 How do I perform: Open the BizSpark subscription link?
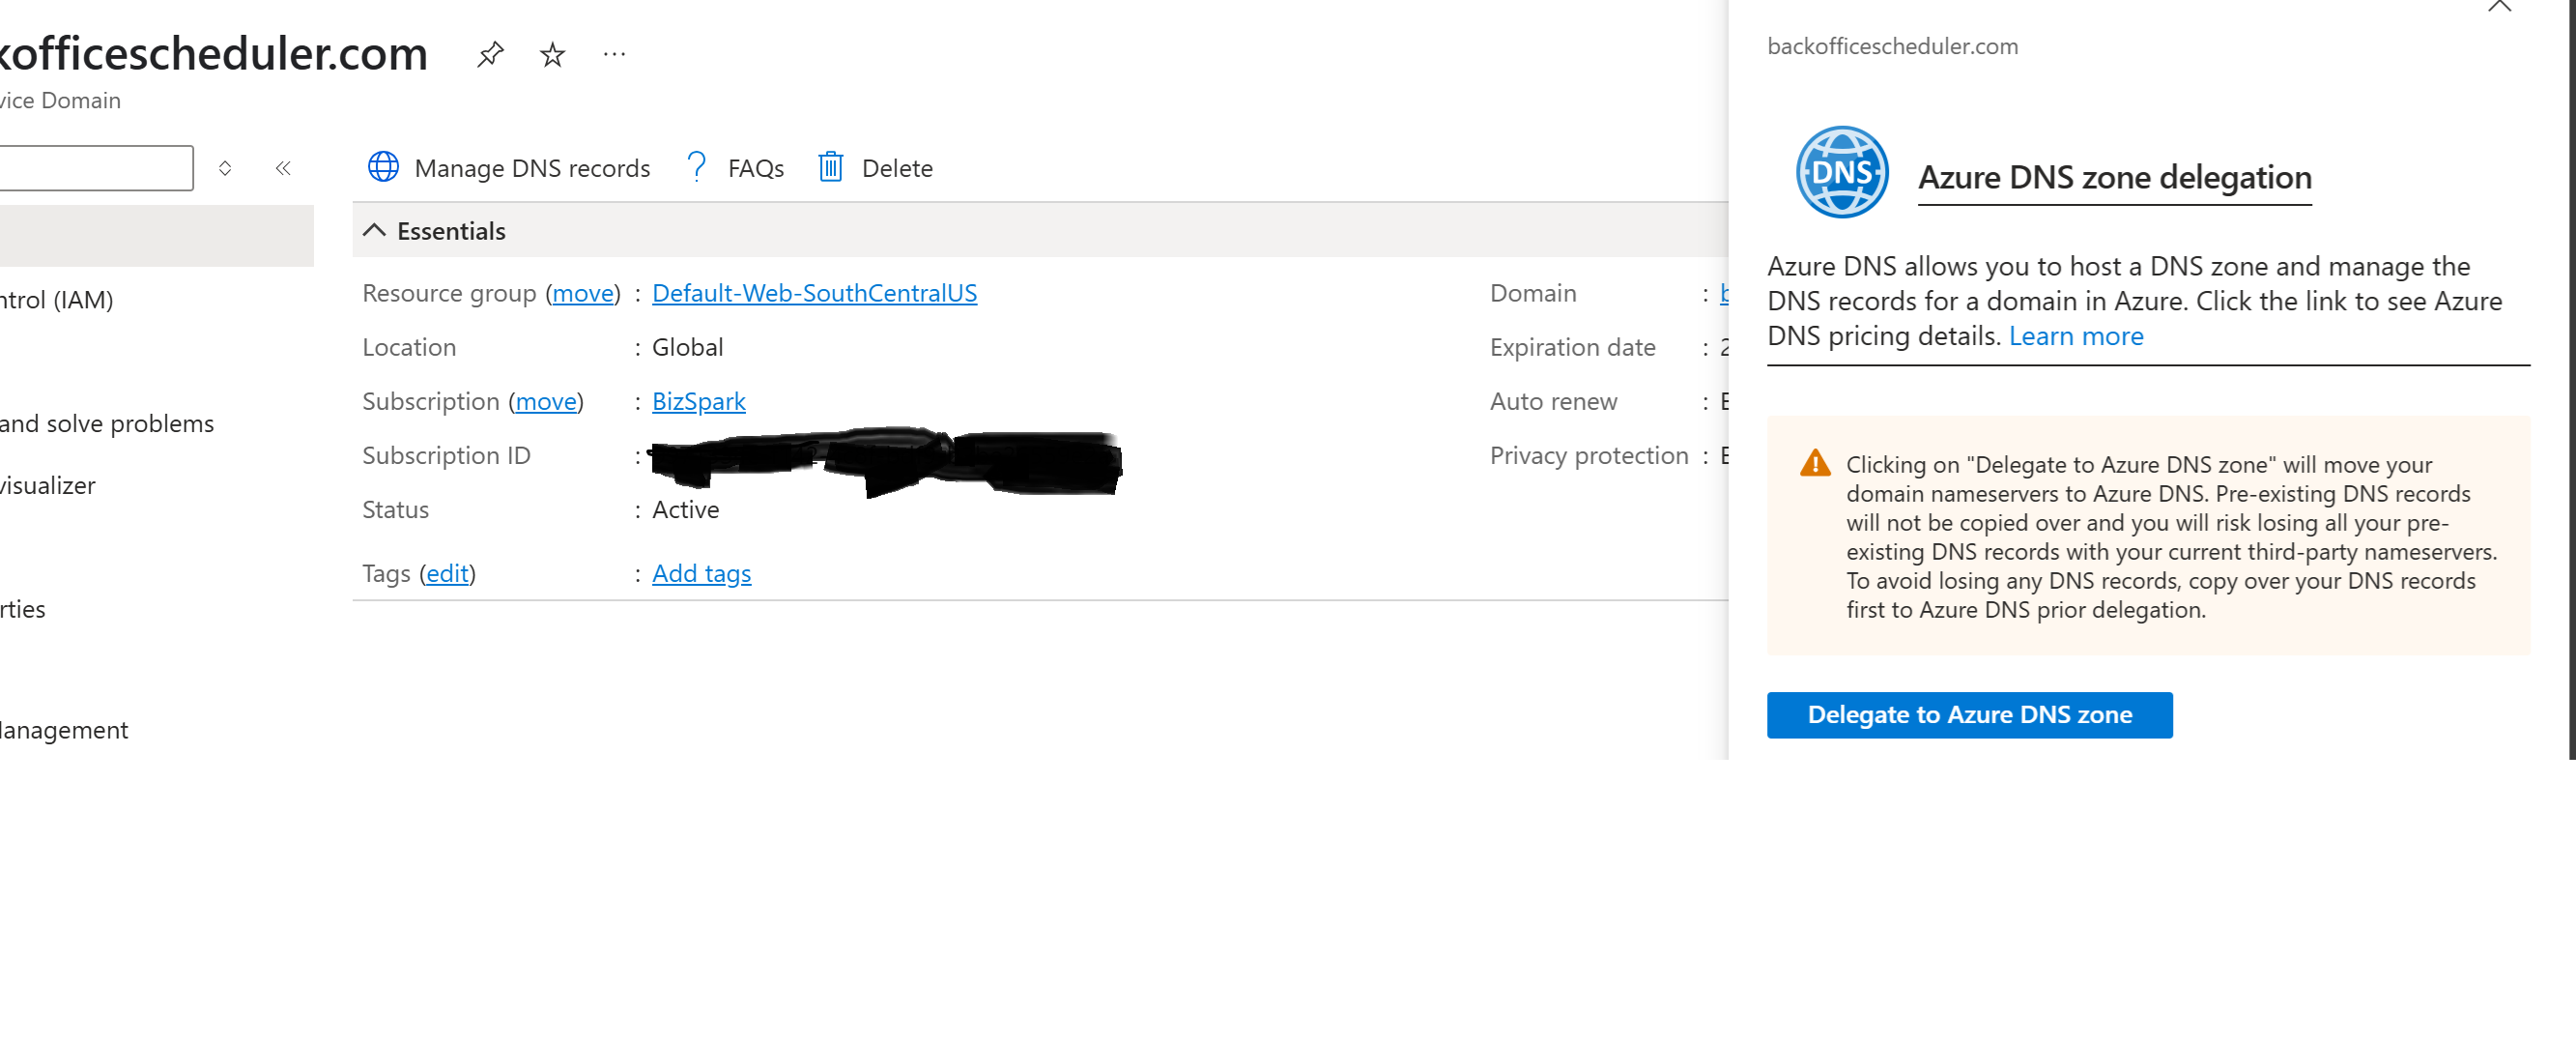[698, 401]
